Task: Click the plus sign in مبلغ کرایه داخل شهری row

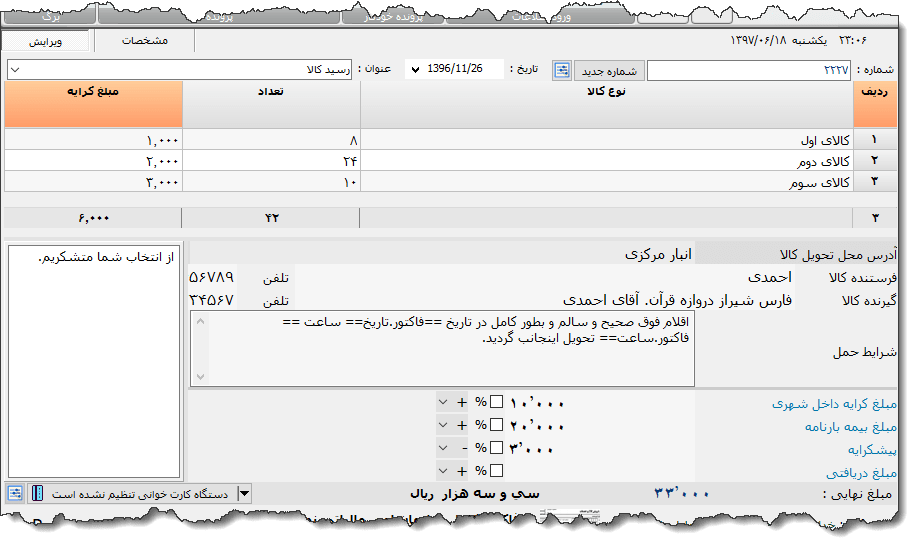Action: (462, 402)
